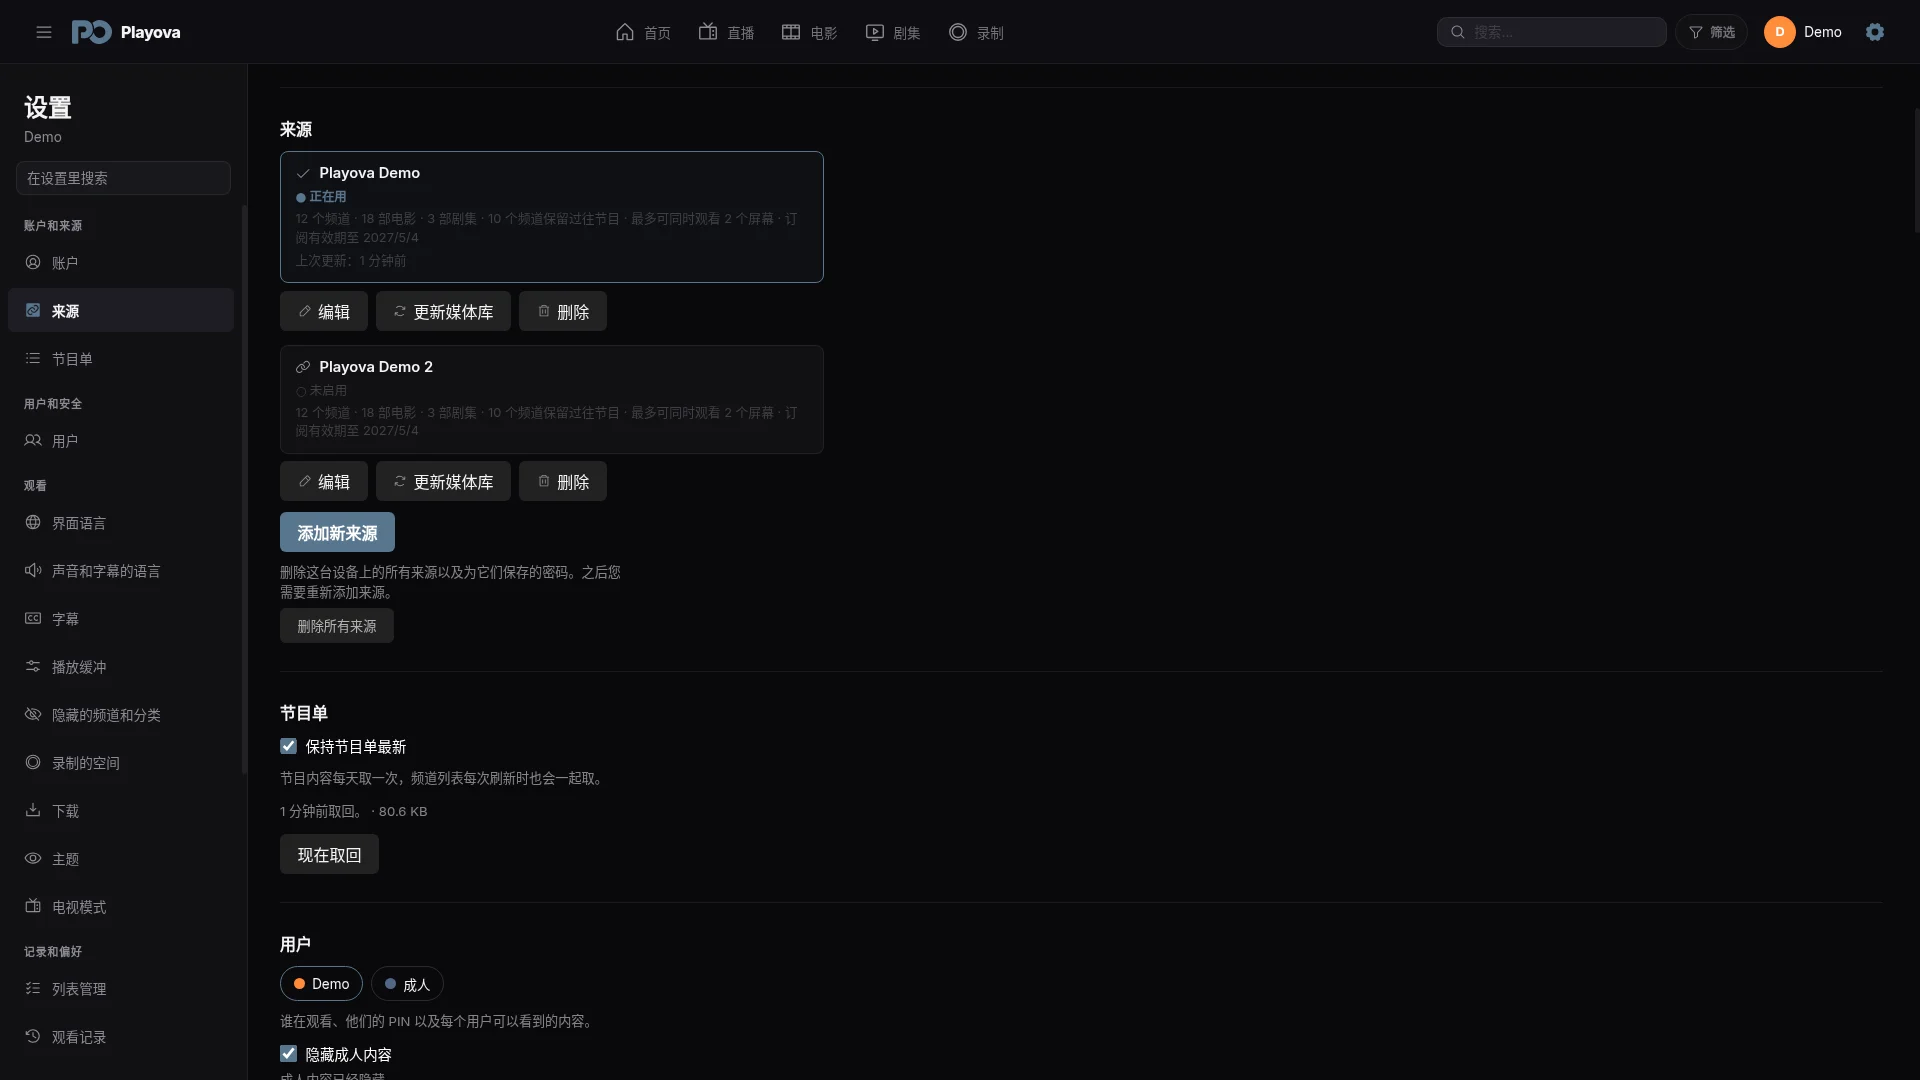Click 删除 under Playova Demo 2
The height and width of the screenshot is (1080, 1920).
click(x=563, y=481)
